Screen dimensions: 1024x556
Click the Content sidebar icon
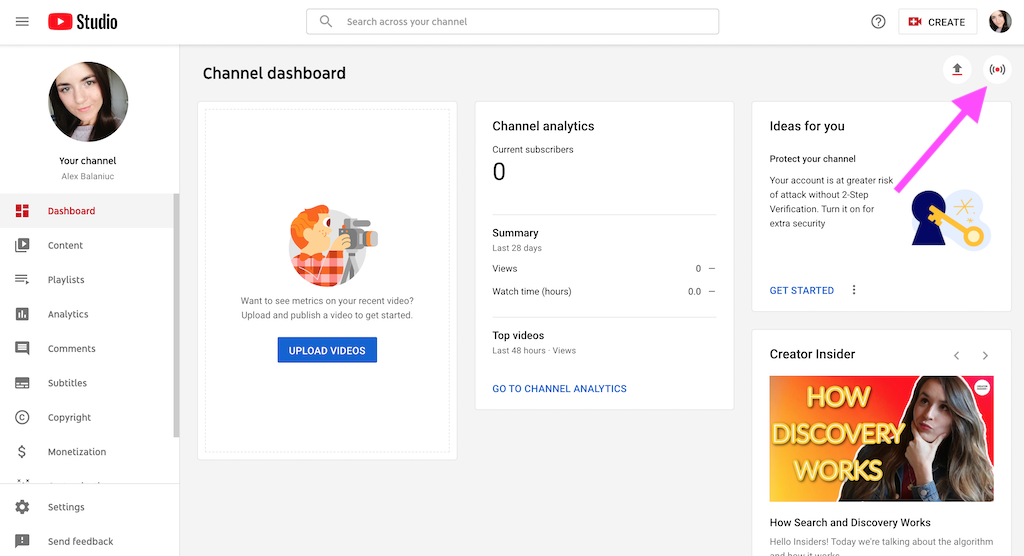22,245
